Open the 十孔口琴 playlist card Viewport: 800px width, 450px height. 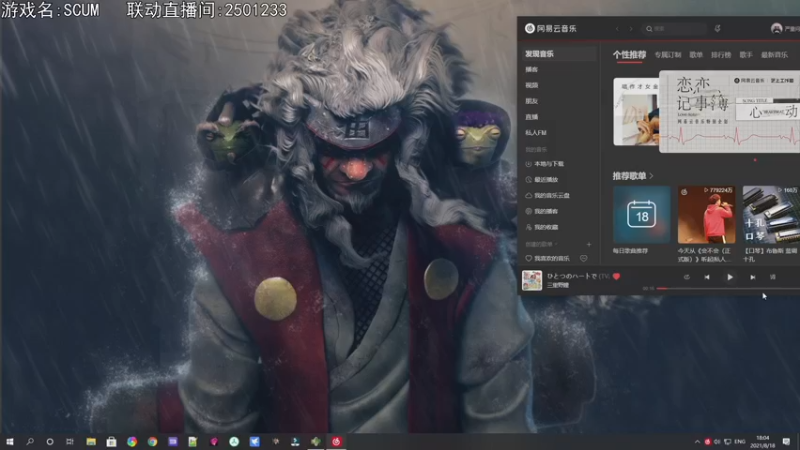point(771,214)
